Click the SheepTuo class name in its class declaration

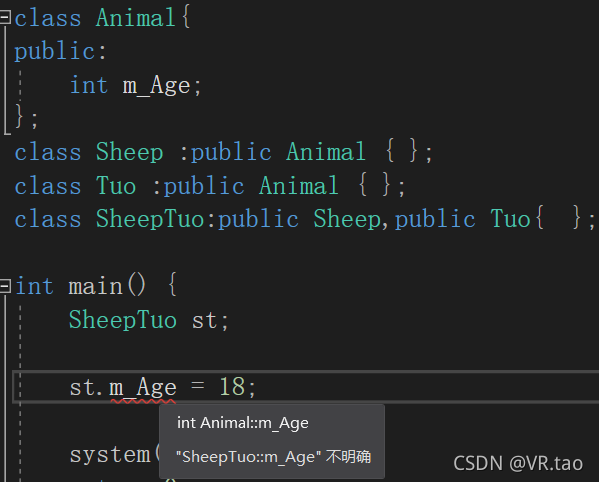tap(150, 220)
